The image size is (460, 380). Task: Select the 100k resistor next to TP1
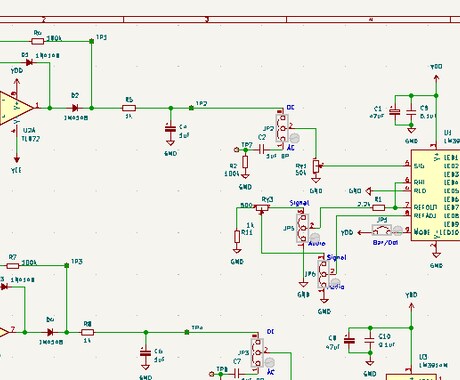pyautogui.click(x=38, y=41)
